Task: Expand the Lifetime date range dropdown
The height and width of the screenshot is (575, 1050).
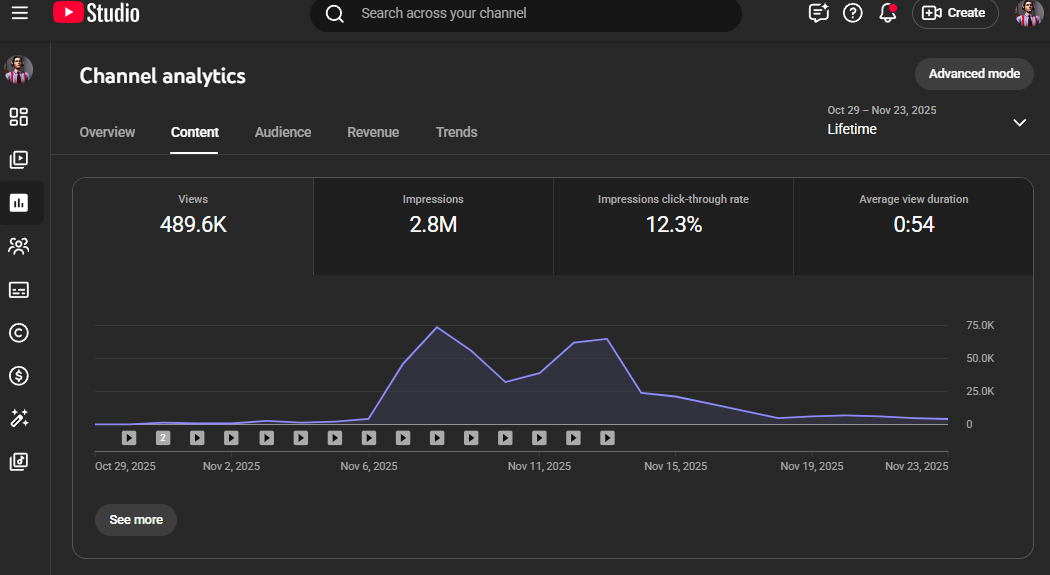Action: [x=1019, y=122]
